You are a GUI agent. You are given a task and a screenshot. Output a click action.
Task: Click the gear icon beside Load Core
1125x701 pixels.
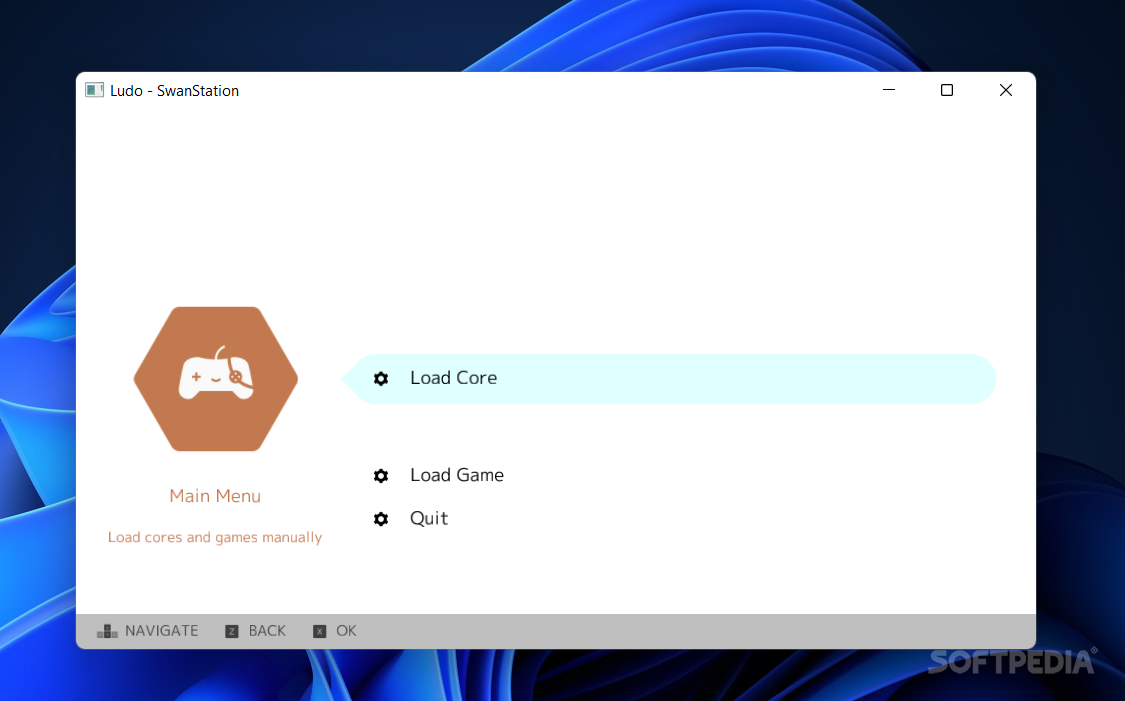pos(381,379)
